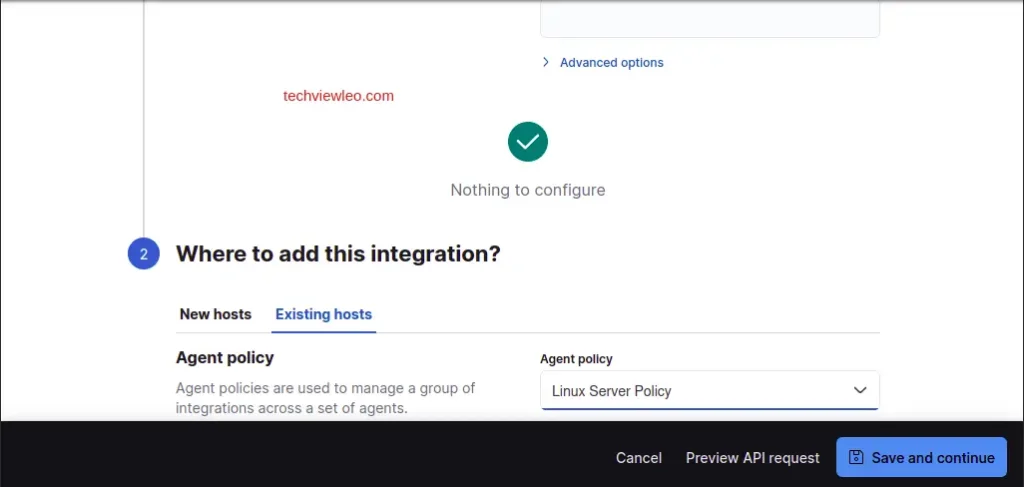
Task: Click the green checkmark success icon
Action: coord(527,142)
